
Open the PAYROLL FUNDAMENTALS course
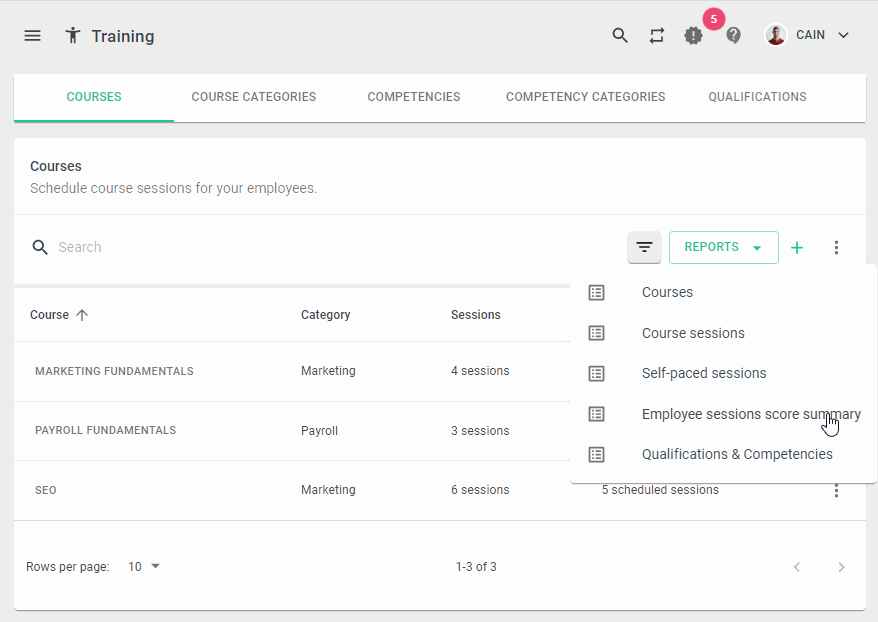pos(105,431)
